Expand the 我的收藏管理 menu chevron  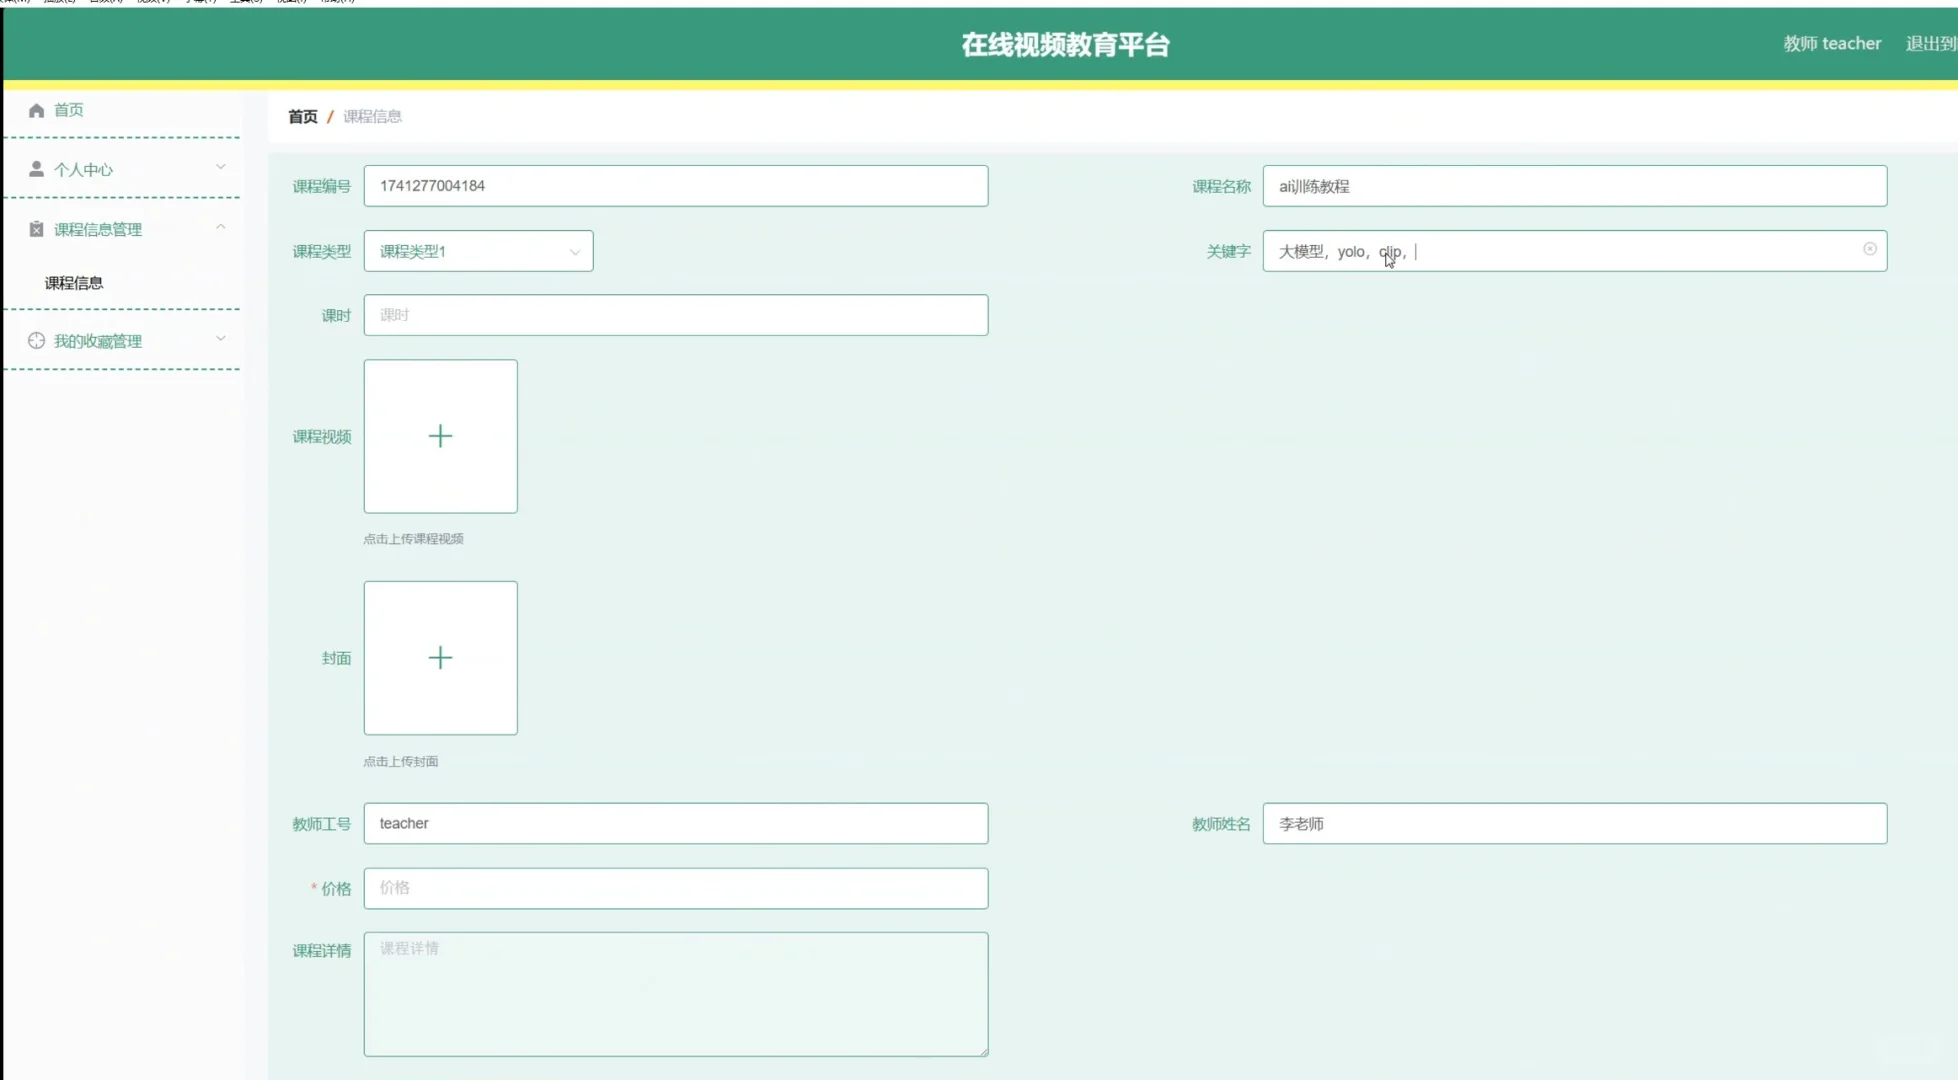click(x=221, y=339)
